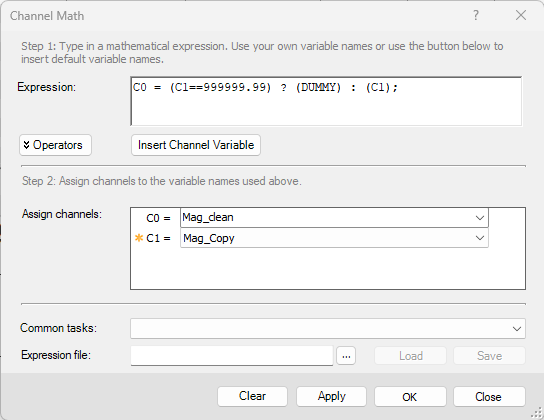Expand the Operators panel
This screenshot has width=544, height=420.
coord(56,145)
